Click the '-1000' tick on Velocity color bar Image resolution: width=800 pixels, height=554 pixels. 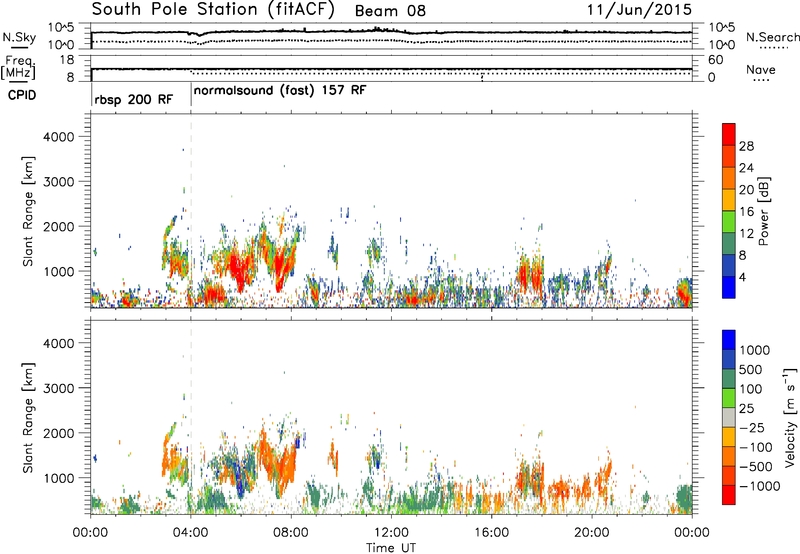[759, 486]
